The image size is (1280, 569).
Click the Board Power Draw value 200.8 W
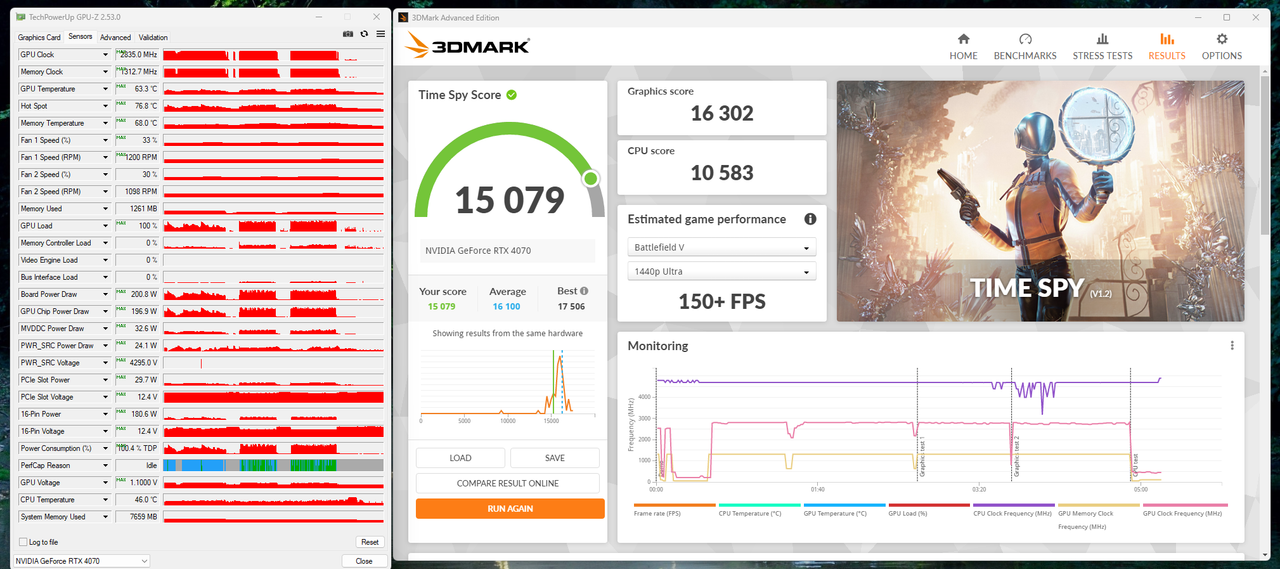click(137, 294)
